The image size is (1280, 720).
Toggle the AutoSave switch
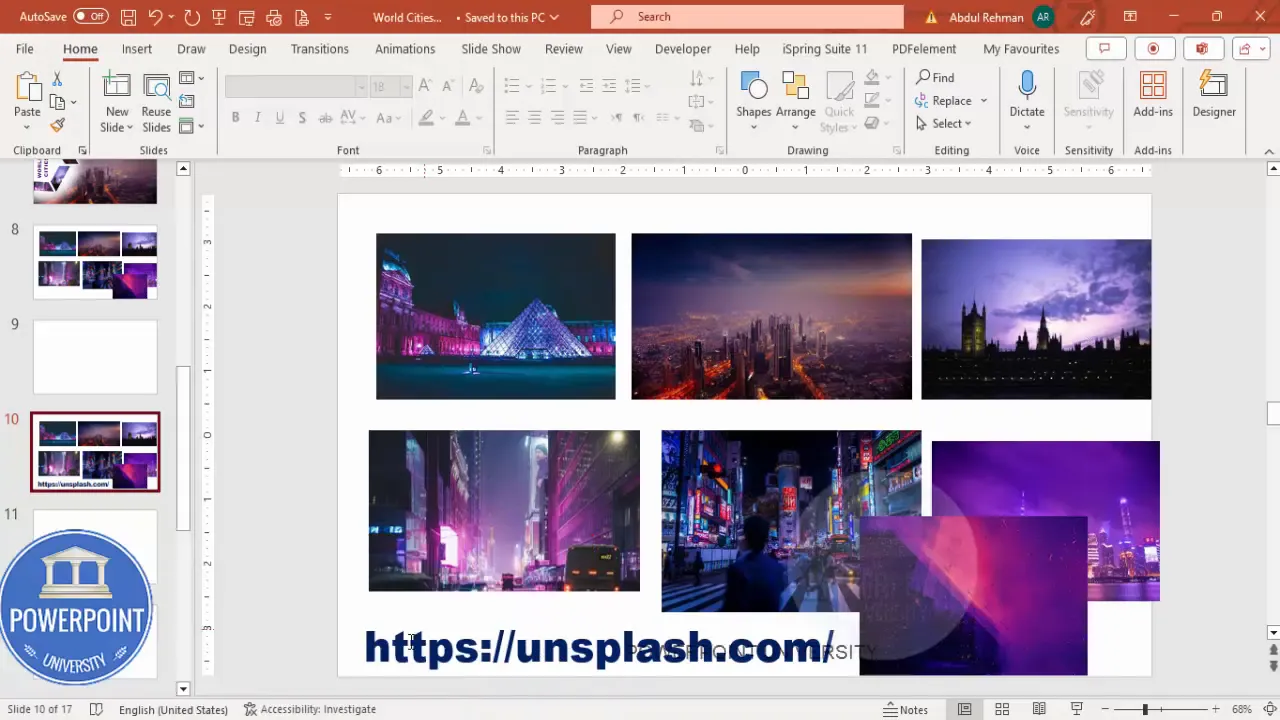[x=91, y=16]
